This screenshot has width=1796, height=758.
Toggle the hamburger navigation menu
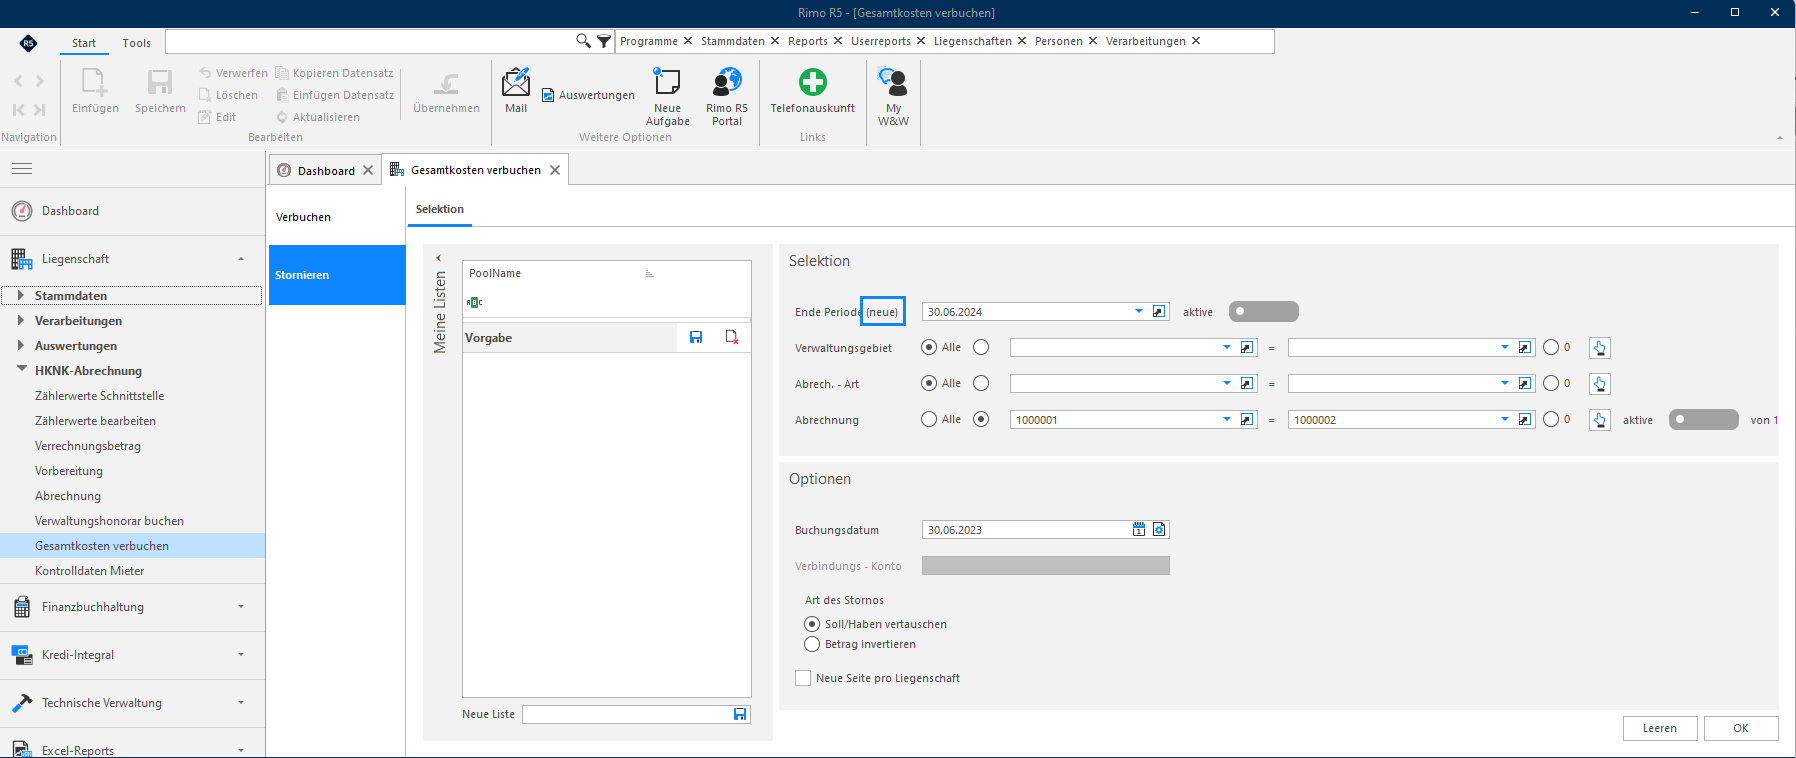[22, 169]
